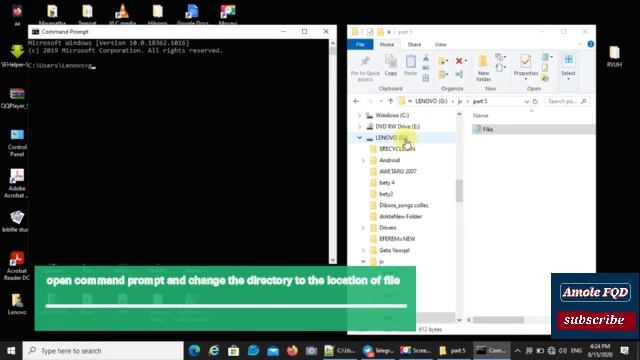Image resolution: width=640 pixels, height=360 pixels.
Task: Click part 5 in address breadcrumb
Action: click(x=480, y=101)
